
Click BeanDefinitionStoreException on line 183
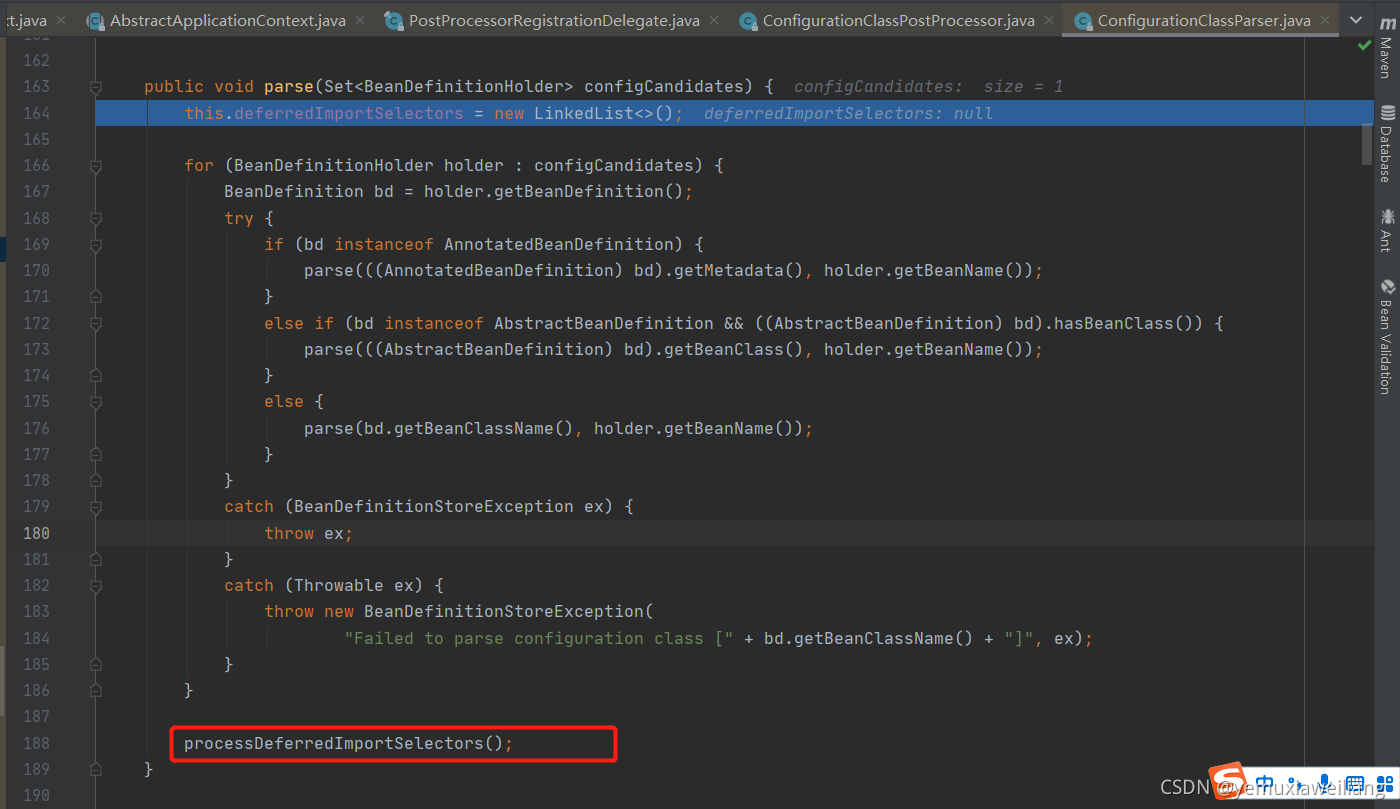point(504,611)
